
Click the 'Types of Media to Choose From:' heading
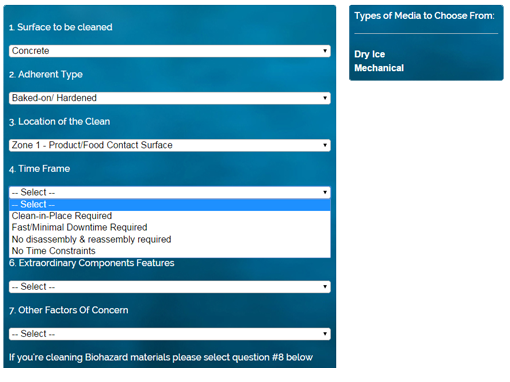[424, 16]
